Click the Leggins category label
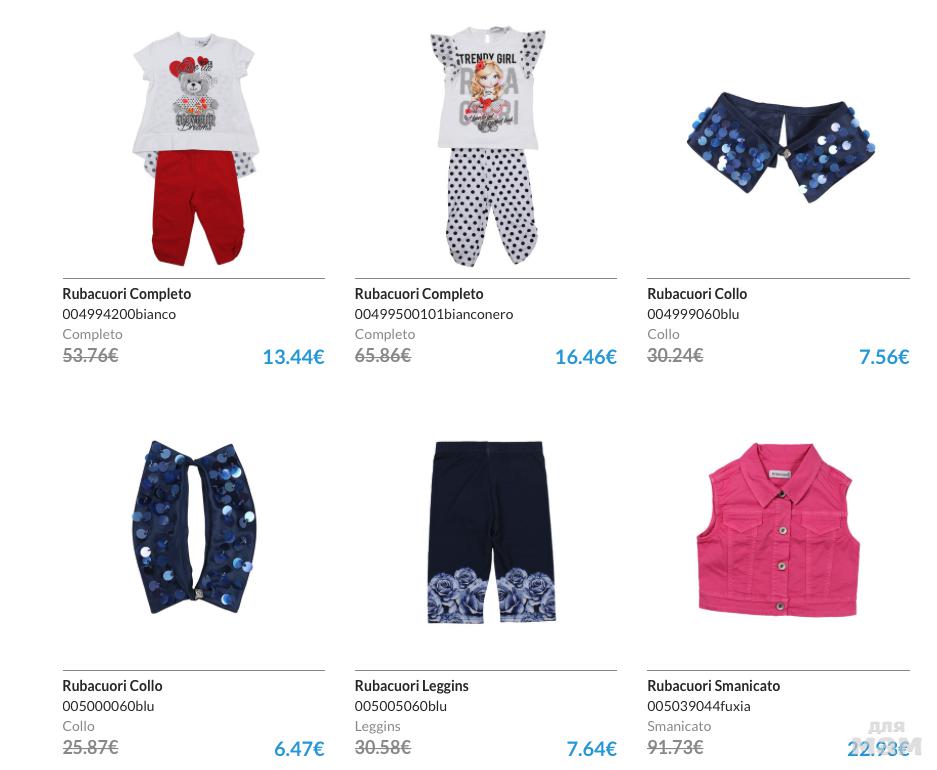This screenshot has width=937, height=770. [377, 726]
